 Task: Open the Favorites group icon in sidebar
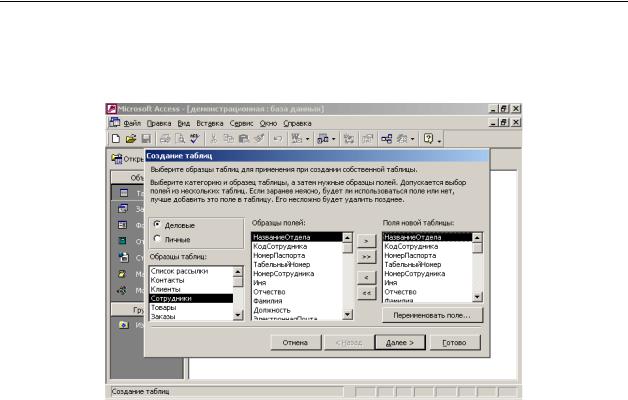(x=123, y=325)
